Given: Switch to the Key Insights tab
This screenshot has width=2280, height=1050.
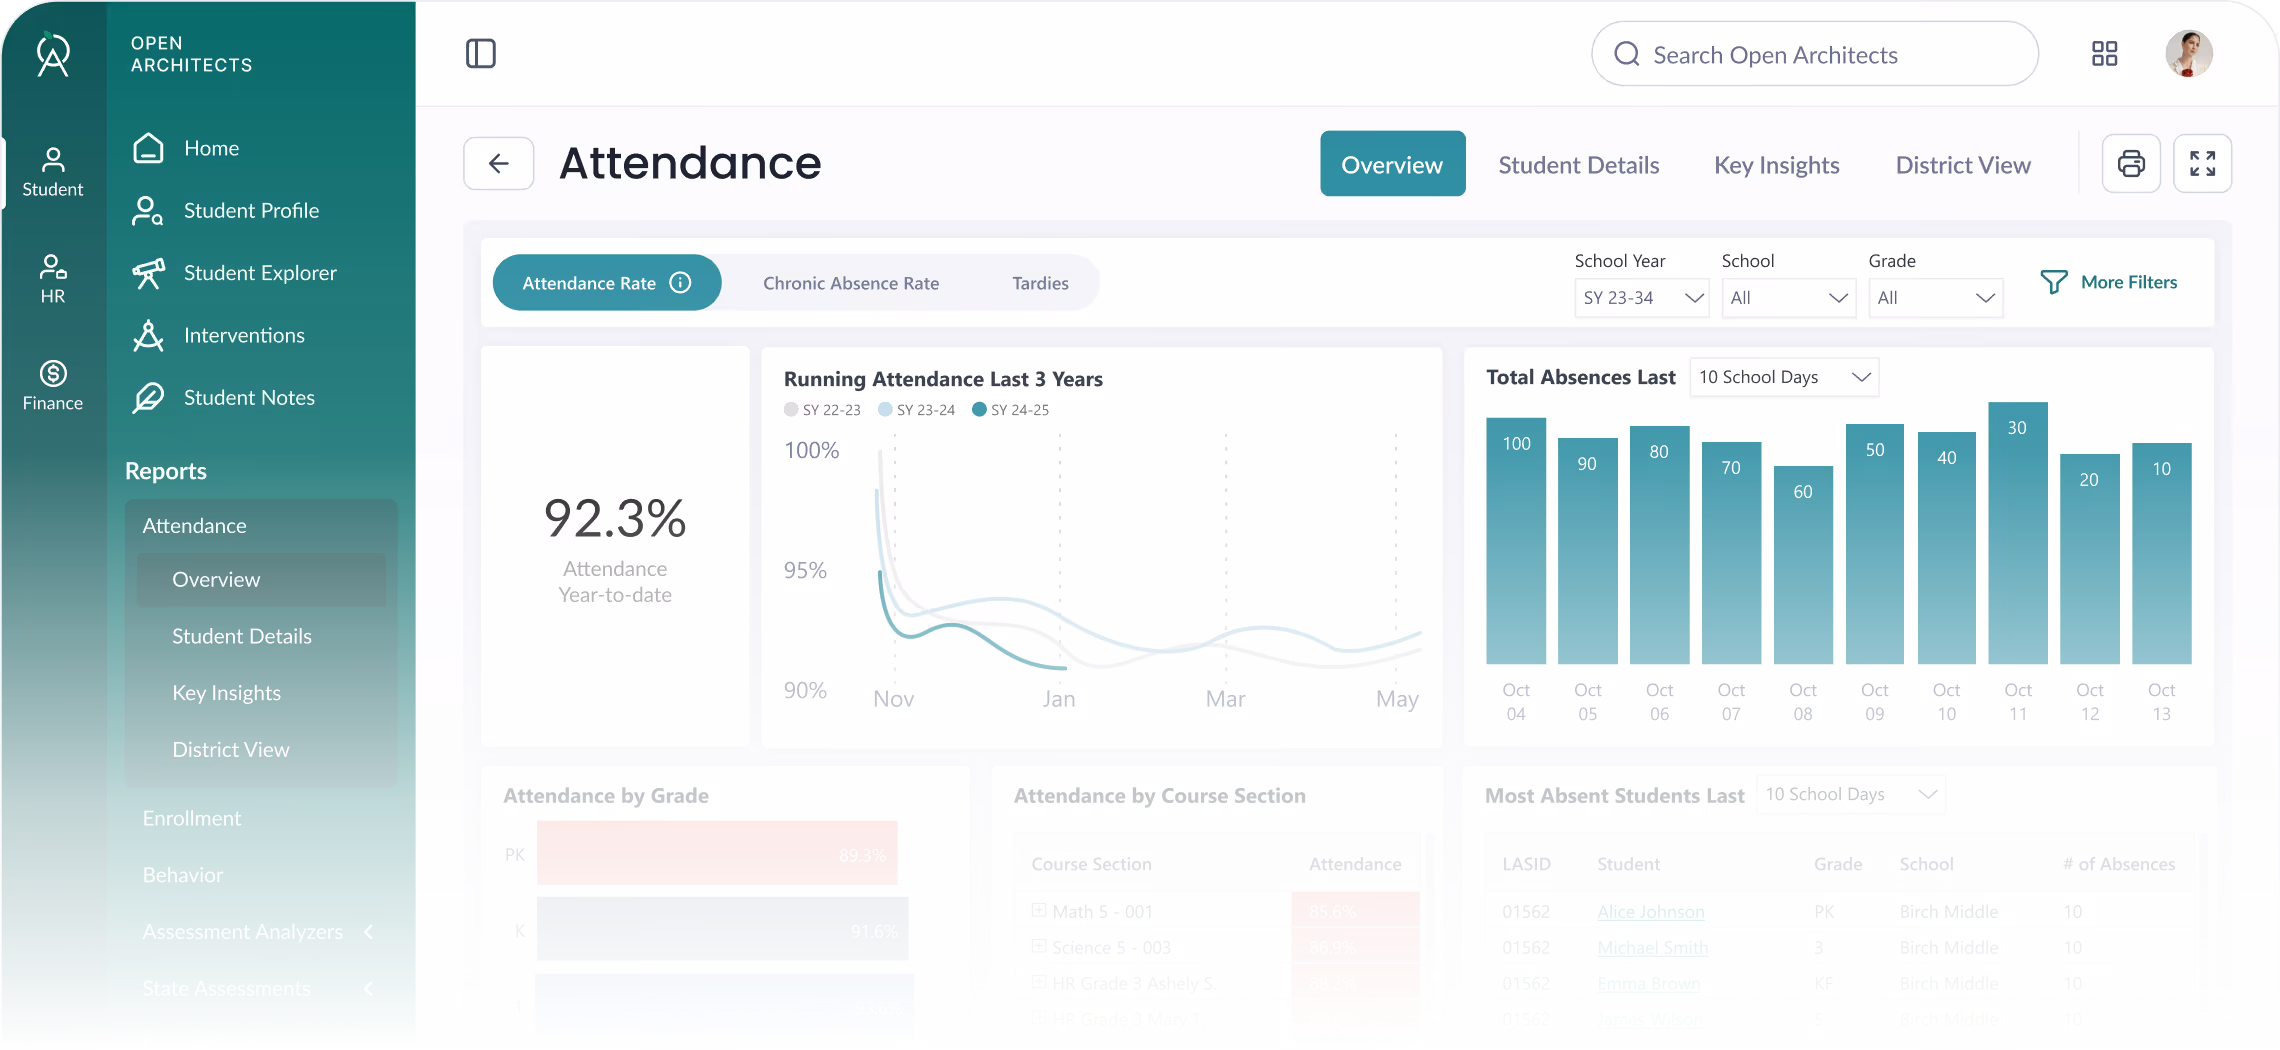Looking at the screenshot, I should (x=1776, y=164).
